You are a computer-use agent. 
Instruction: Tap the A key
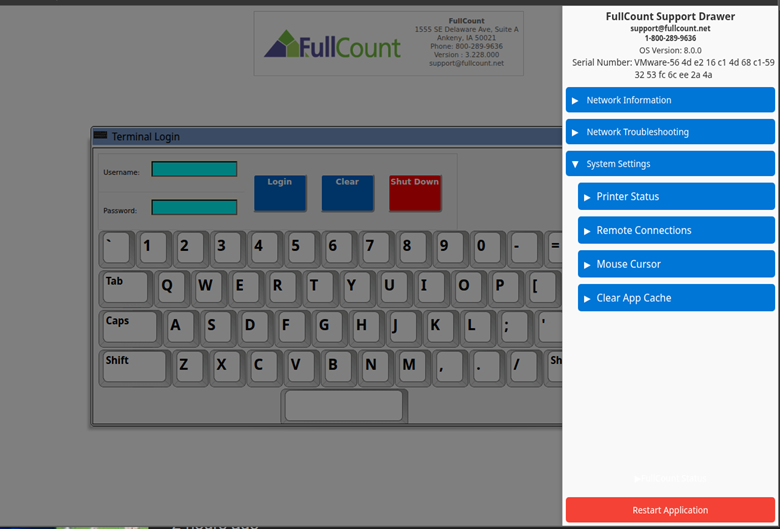[181, 328]
